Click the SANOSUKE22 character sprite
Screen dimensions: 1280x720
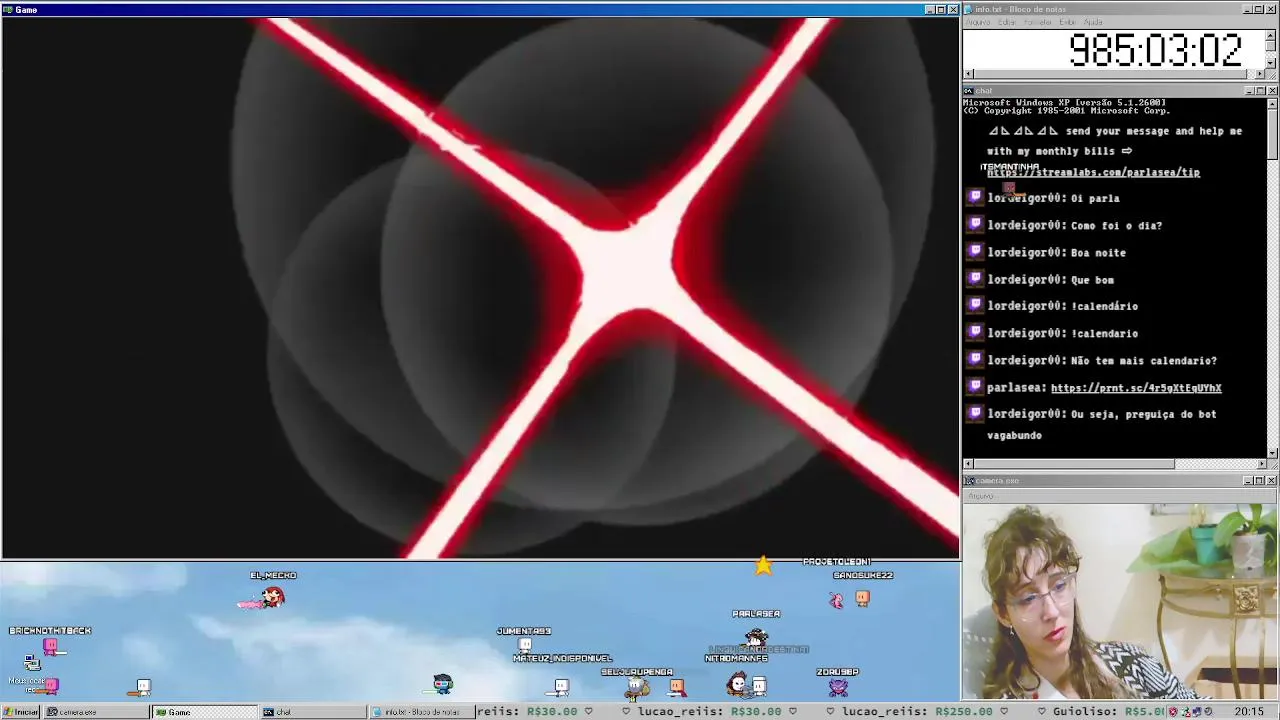tap(862, 598)
